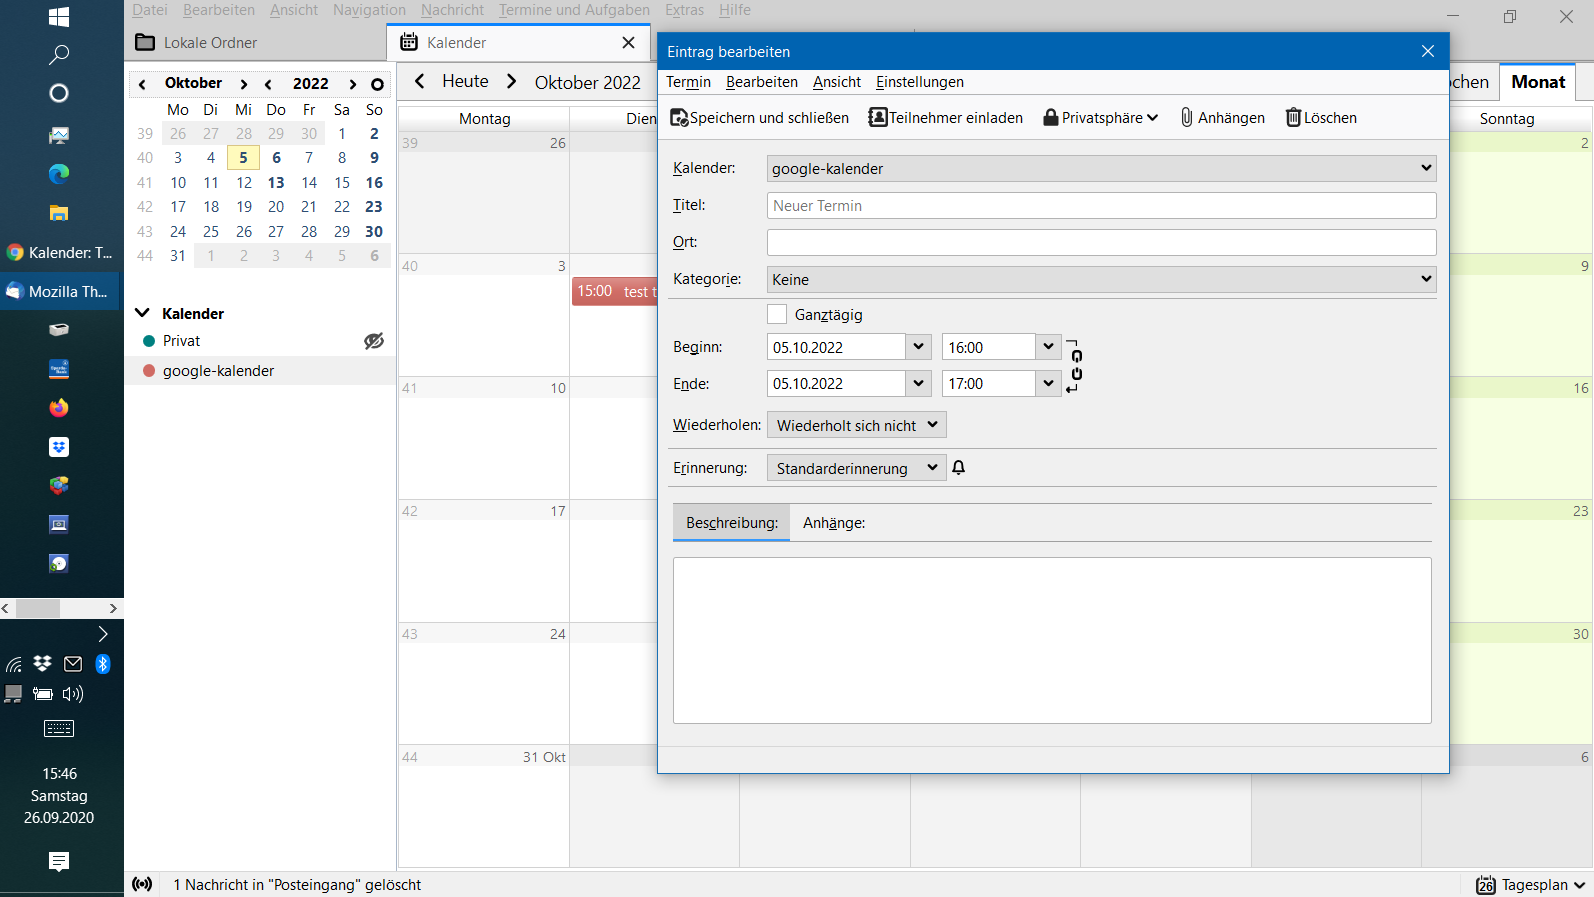Click the reminder bell icon

pyautogui.click(x=959, y=468)
